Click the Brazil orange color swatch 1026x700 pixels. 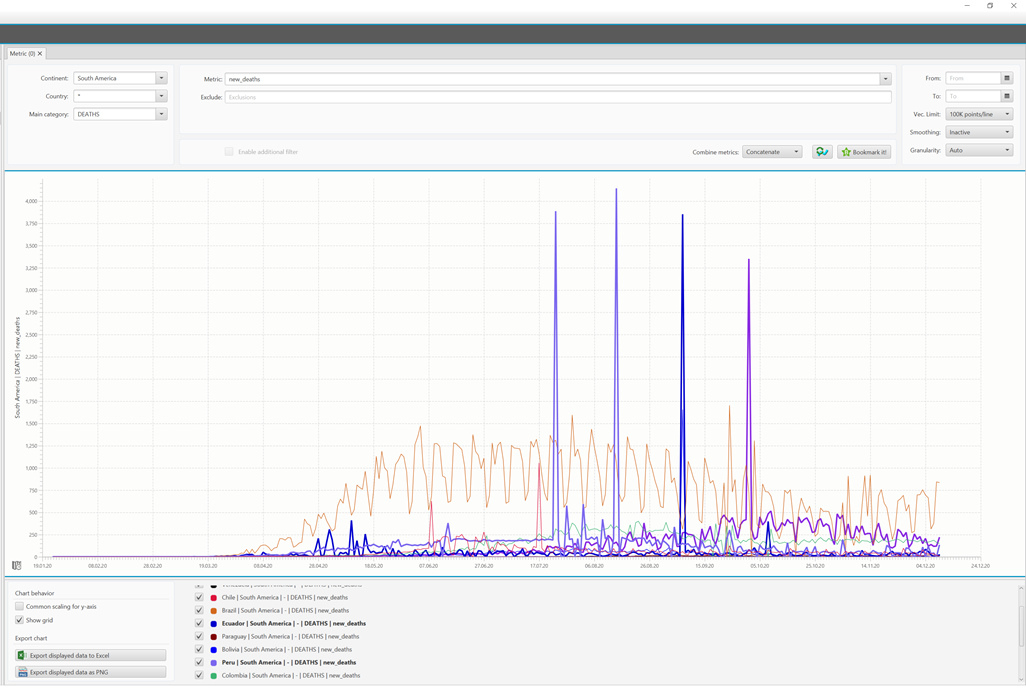tap(214, 610)
